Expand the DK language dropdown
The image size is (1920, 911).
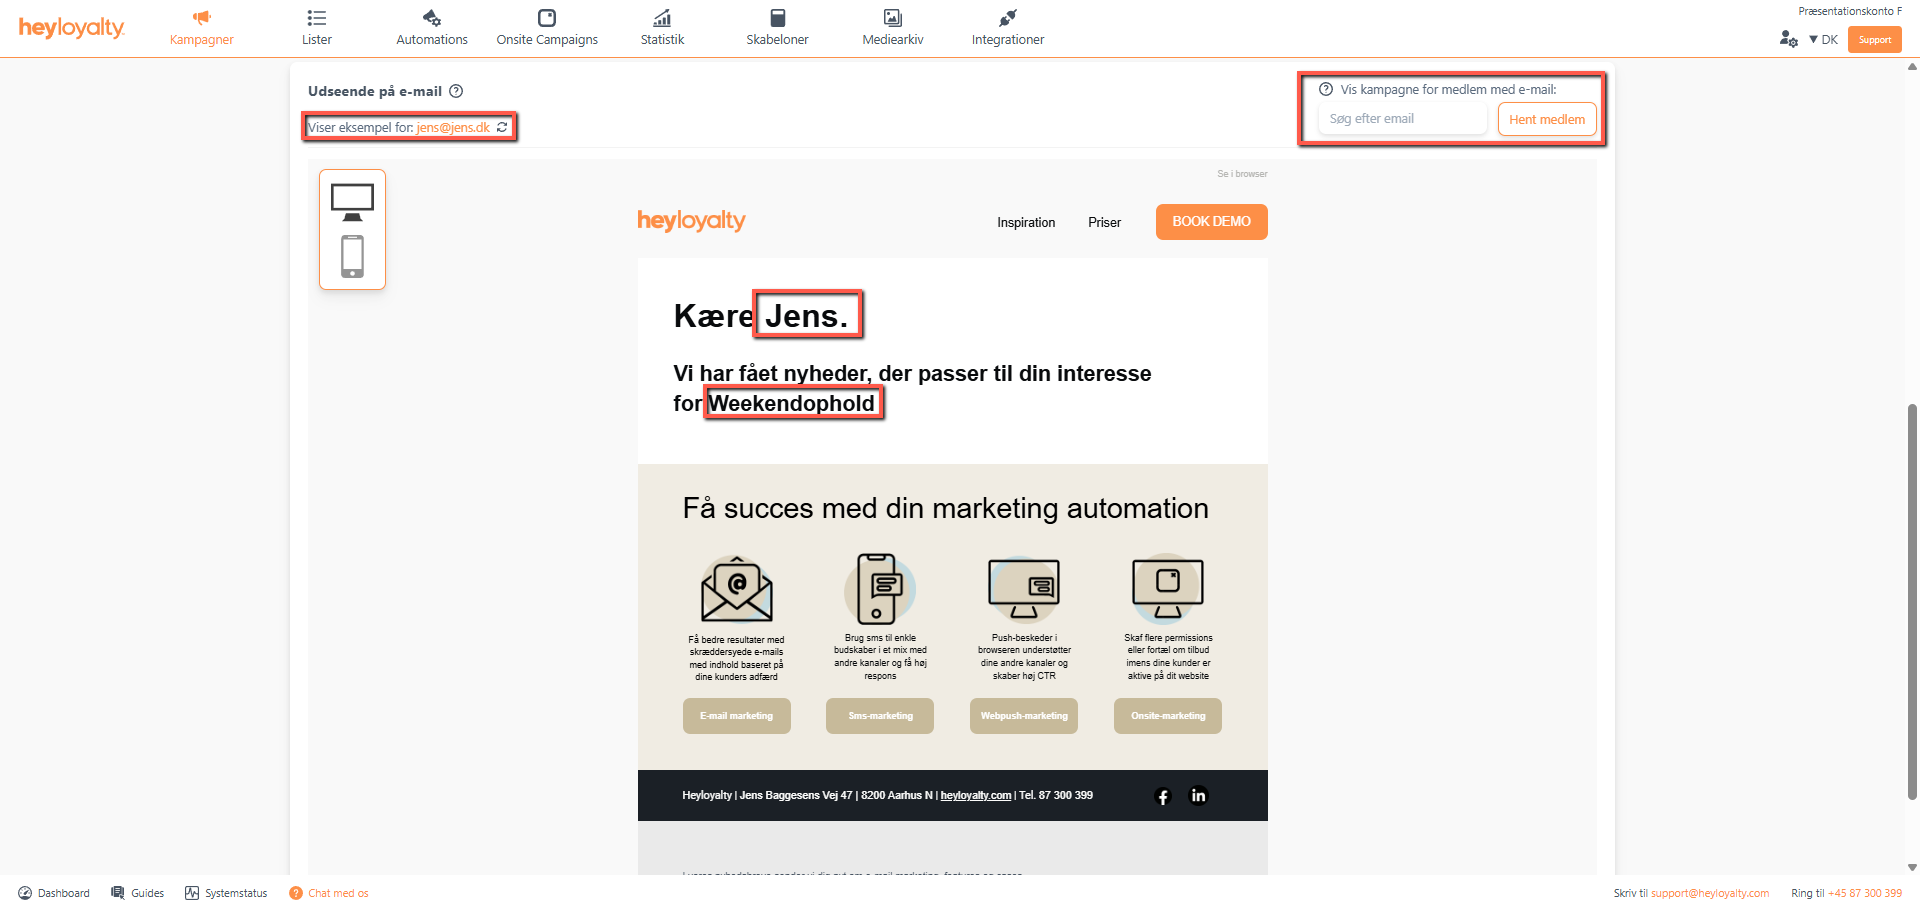pos(1823,40)
